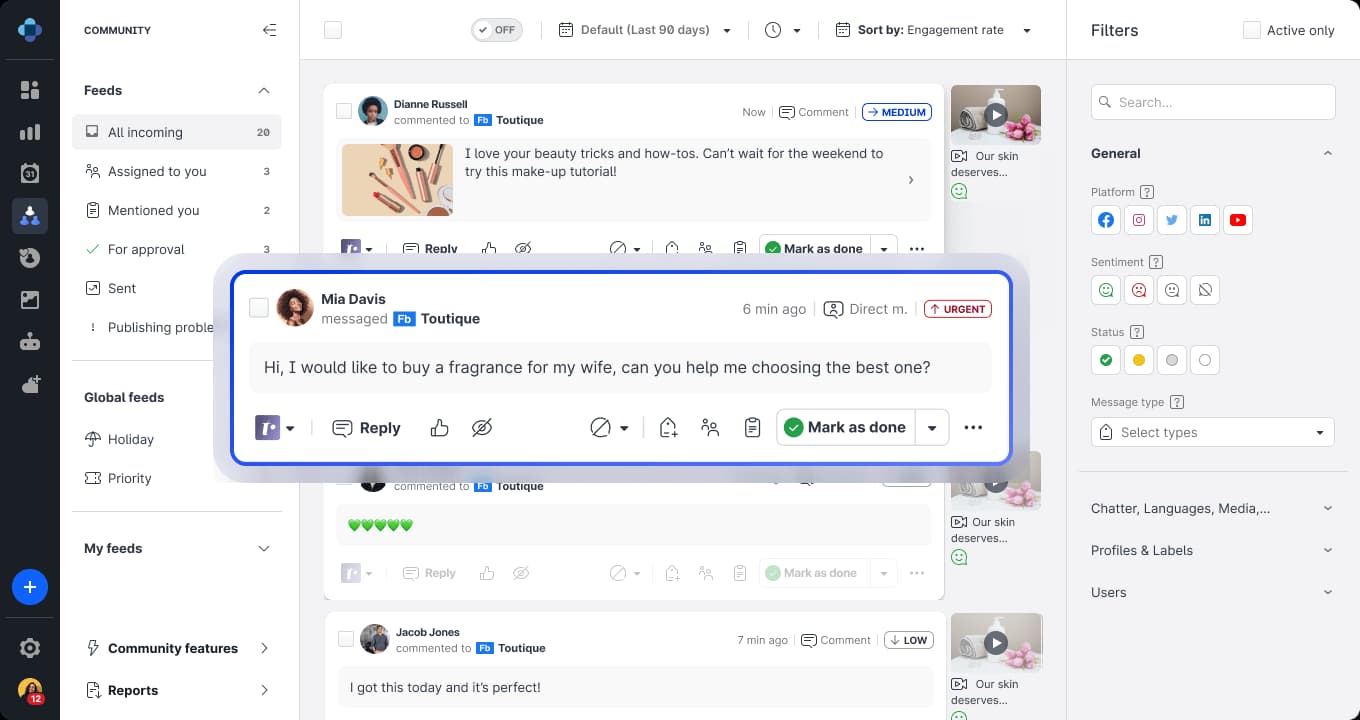This screenshot has height=720, width=1360.
Task: Filter by negative sentiment emoji icon
Action: pos(1139,290)
